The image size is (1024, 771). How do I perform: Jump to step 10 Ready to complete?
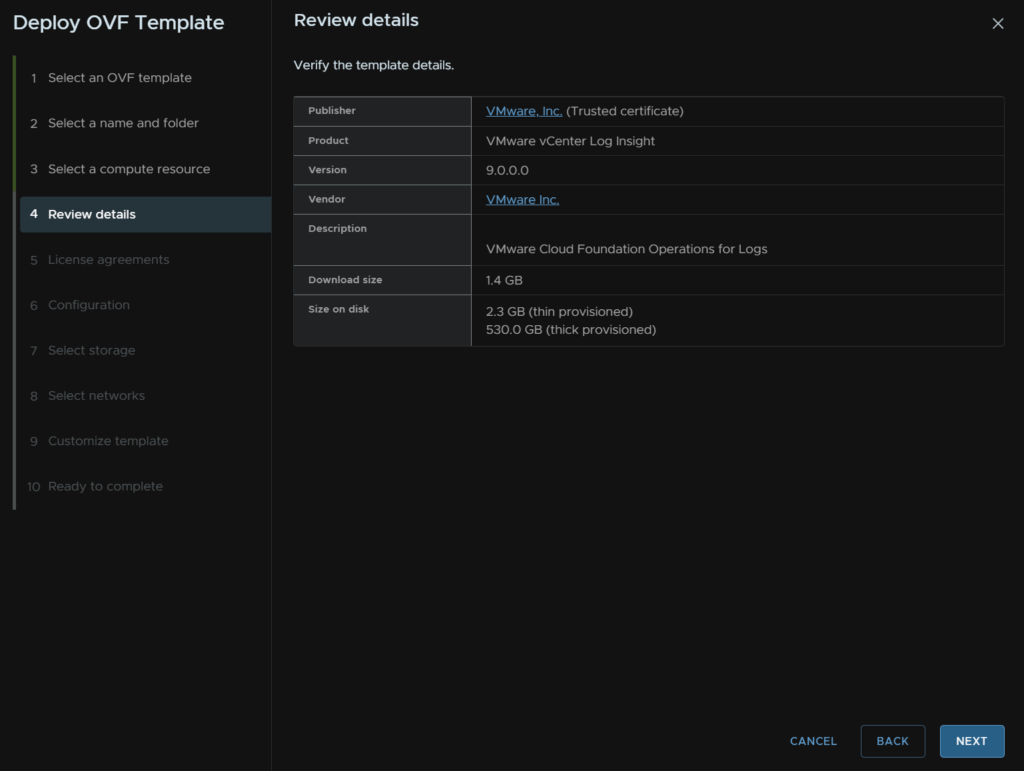tap(105, 486)
